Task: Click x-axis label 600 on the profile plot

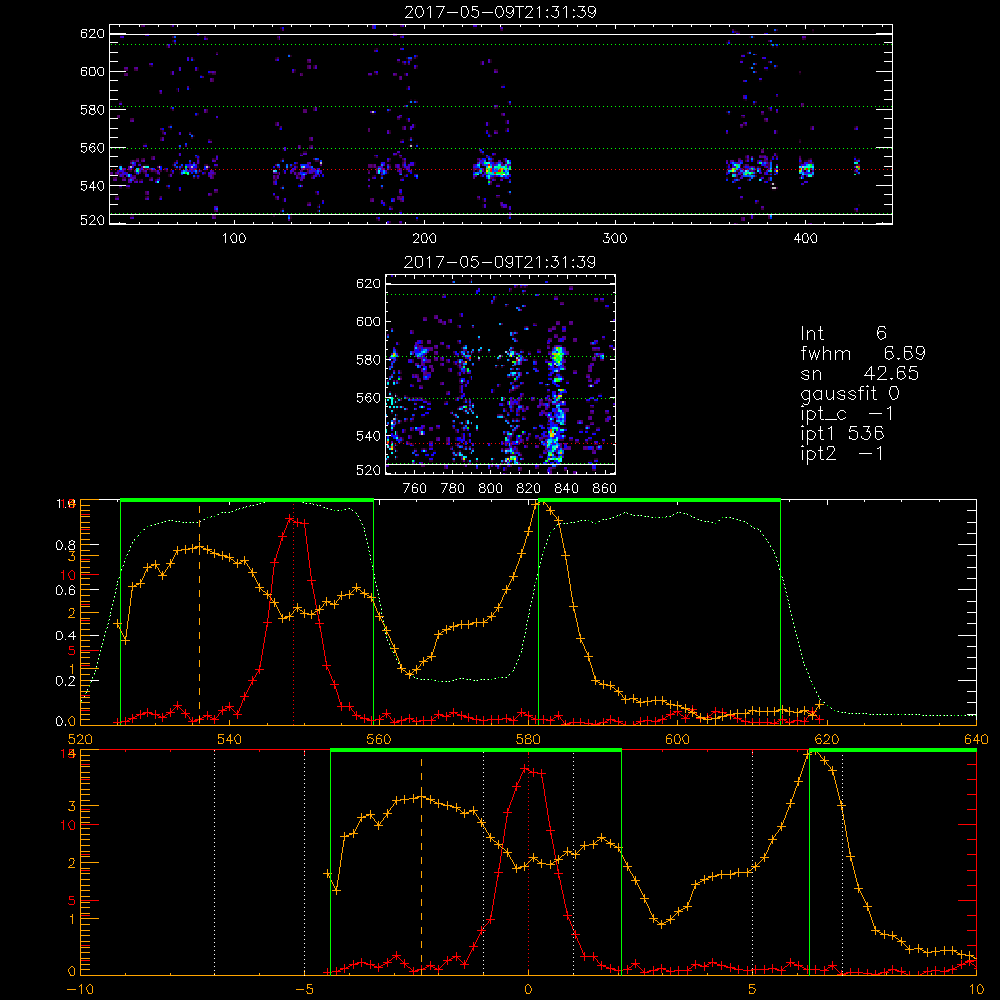Action: 677,739
